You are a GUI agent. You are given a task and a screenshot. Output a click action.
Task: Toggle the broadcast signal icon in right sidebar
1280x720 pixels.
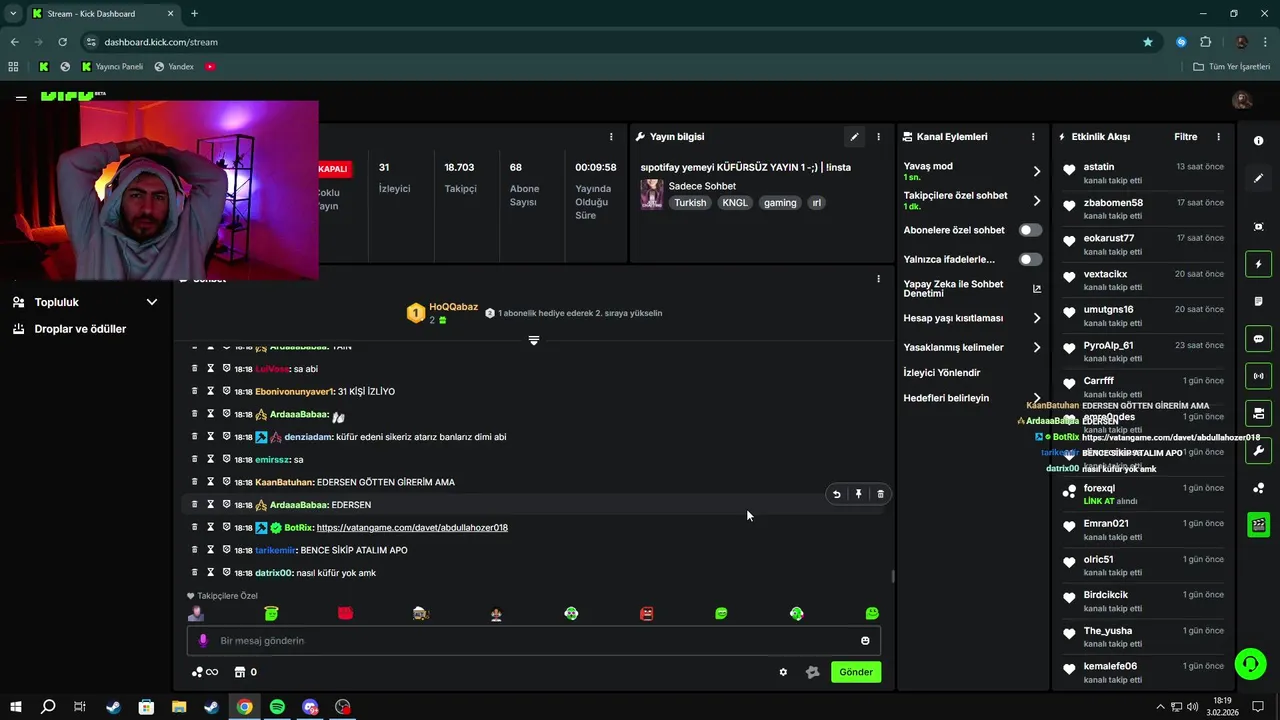pos(1258,376)
